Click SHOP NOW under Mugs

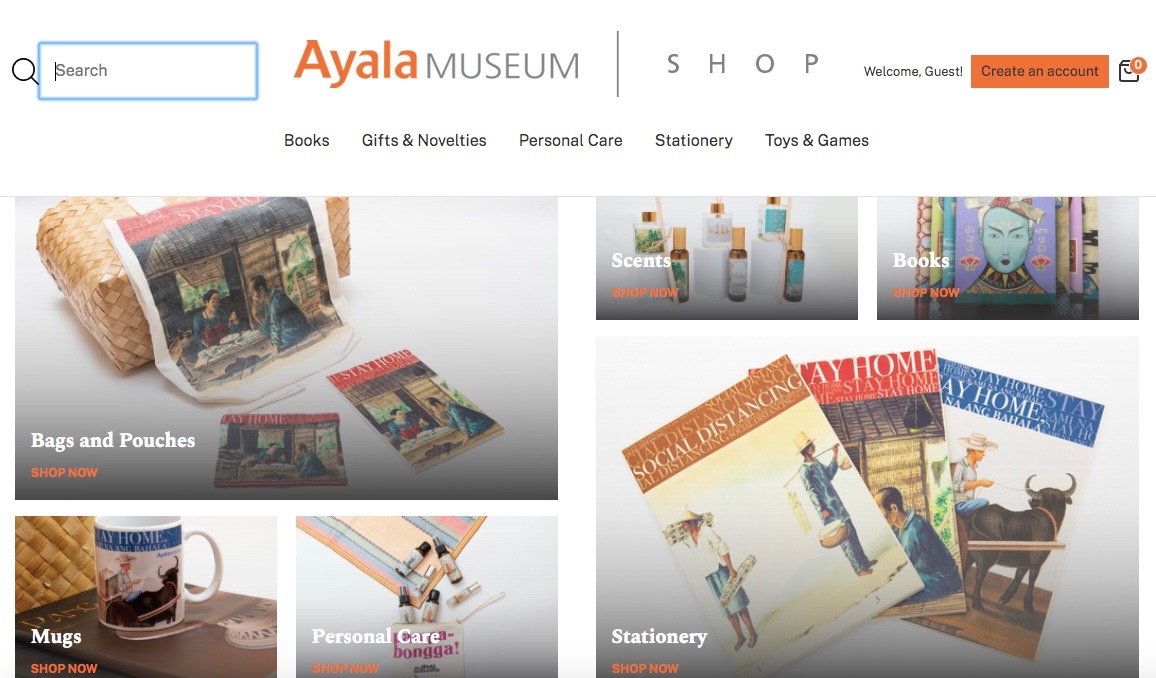pos(64,668)
